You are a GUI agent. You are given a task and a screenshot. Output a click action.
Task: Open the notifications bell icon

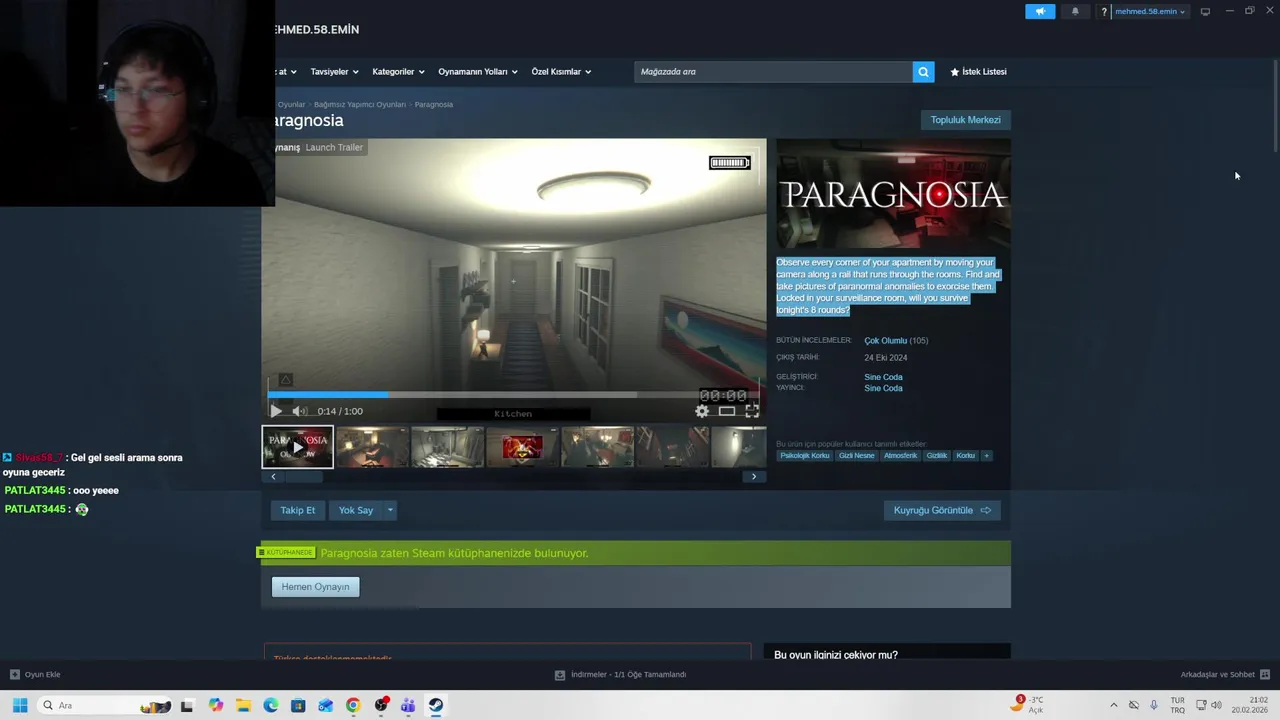(x=1075, y=12)
